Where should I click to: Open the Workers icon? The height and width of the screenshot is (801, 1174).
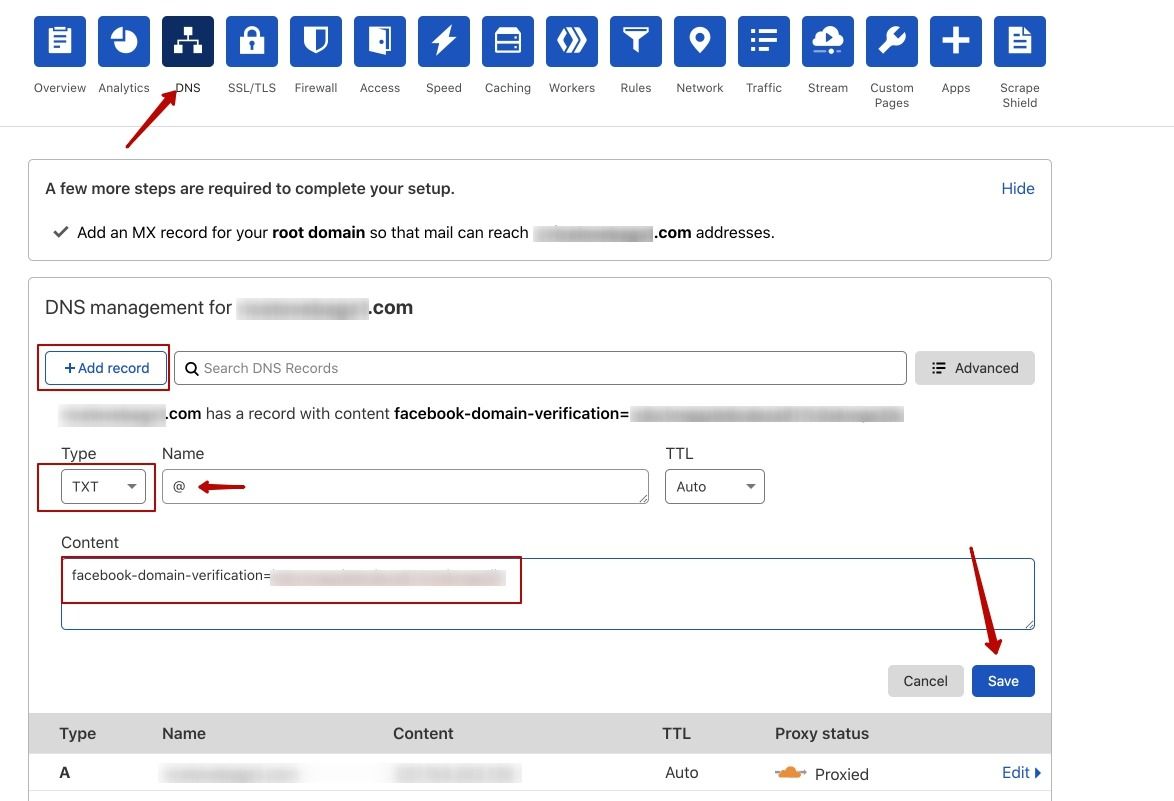click(572, 42)
